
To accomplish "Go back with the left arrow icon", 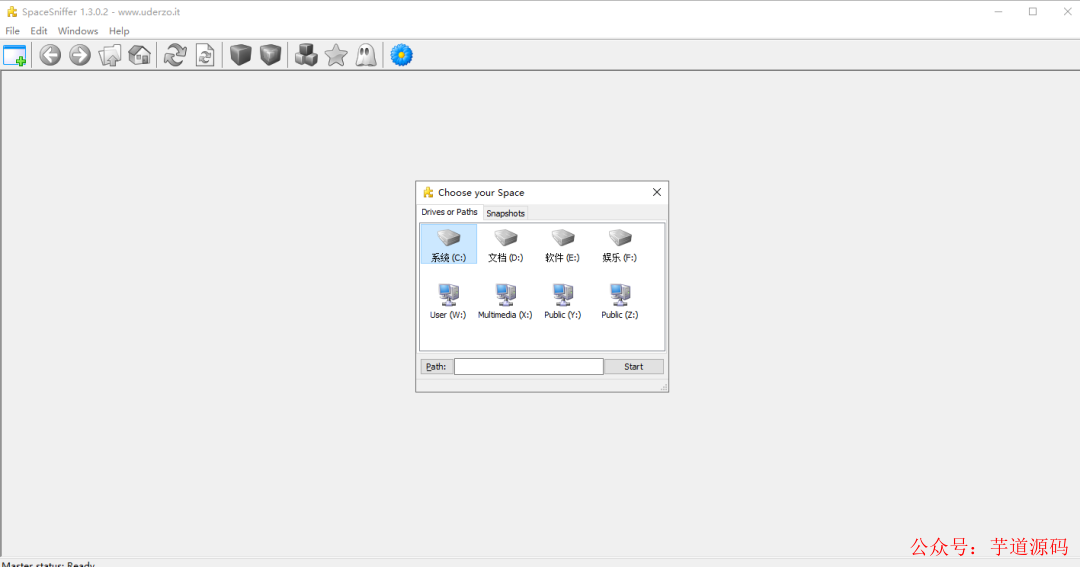I will 50,55.
